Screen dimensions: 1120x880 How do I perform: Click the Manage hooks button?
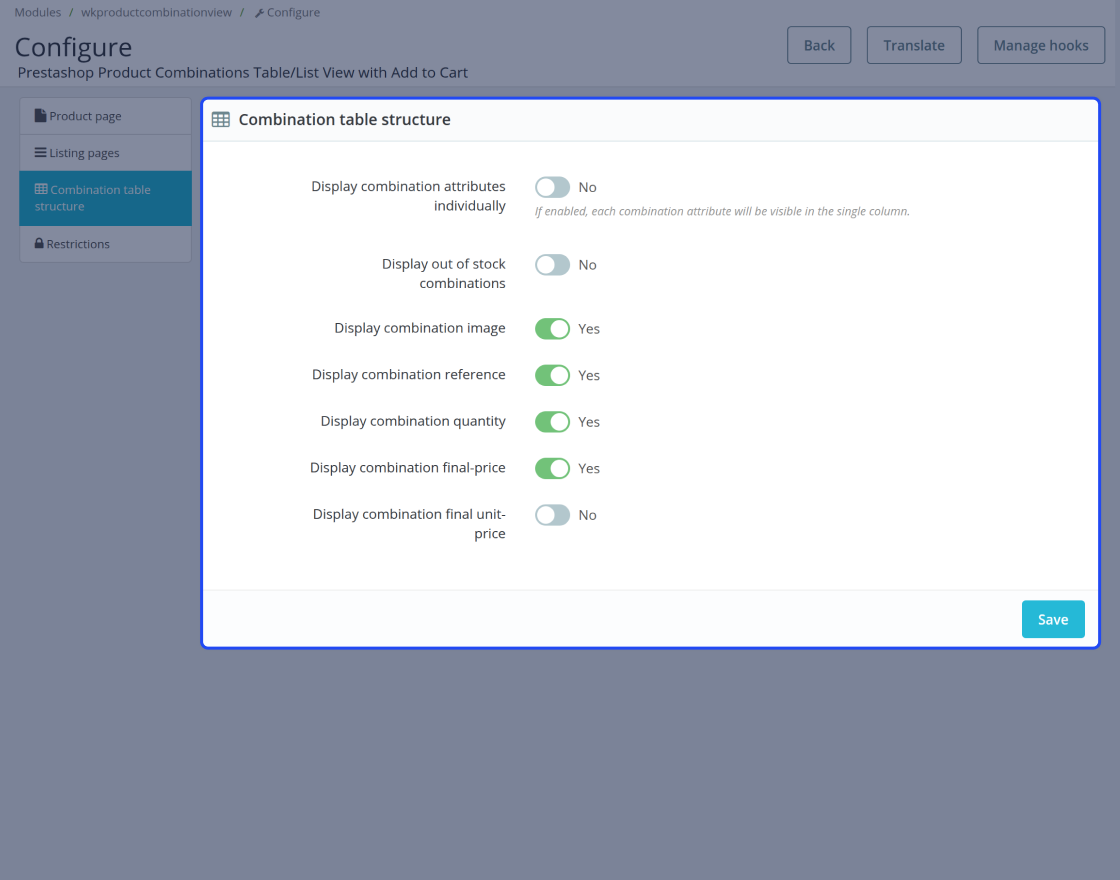pyautogui.click(x=1040, y=45)
